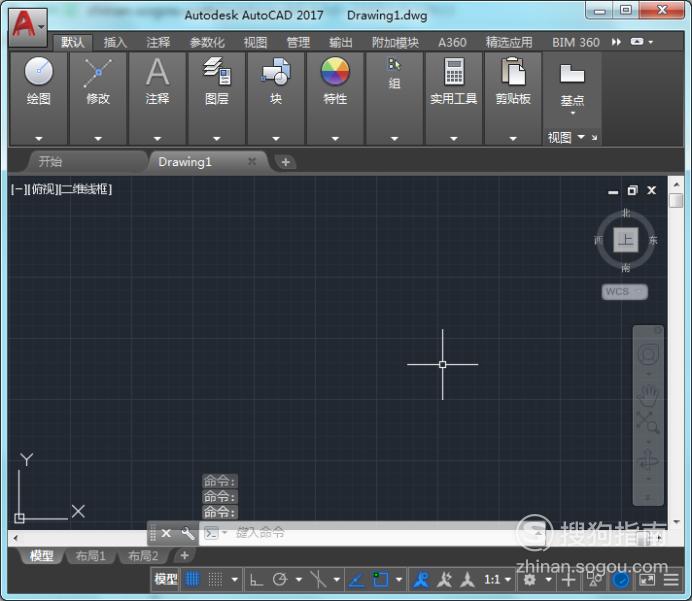692x601 pixels.
Task: Click the [俯视] view control label
Action: coord(43,189)
